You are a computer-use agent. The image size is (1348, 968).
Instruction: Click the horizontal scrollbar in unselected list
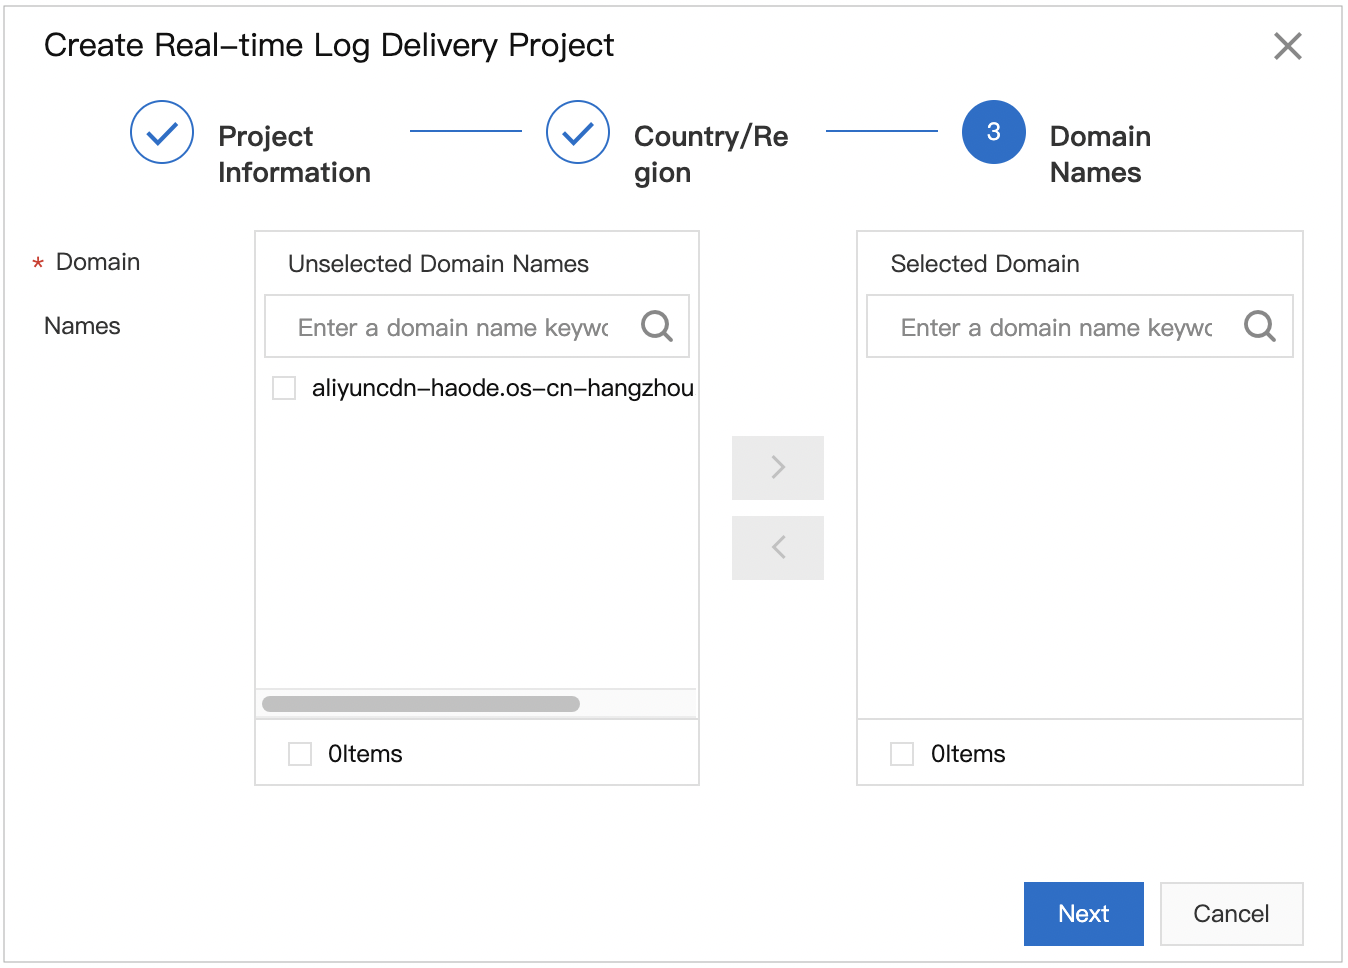[x=421, y=704]
